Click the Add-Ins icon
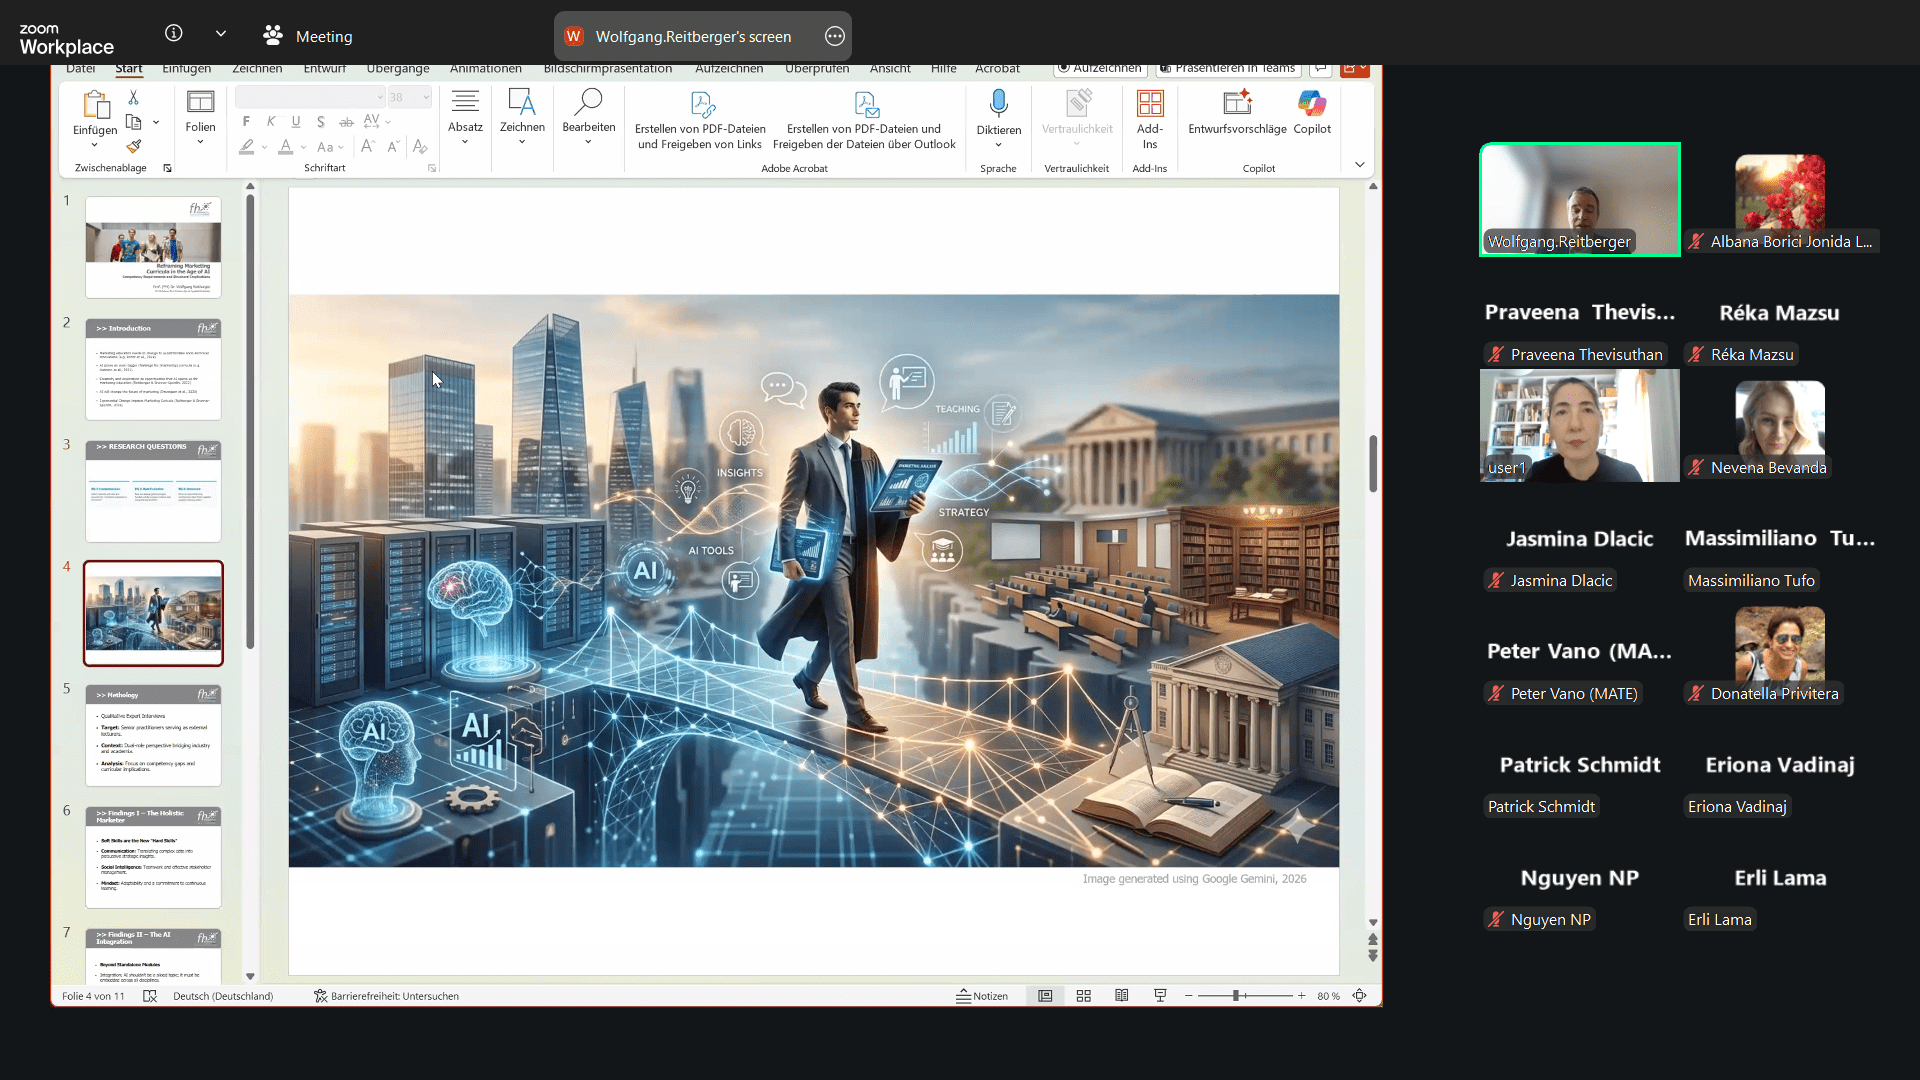This screenshot has width=1920, height=1080. 1150,104
